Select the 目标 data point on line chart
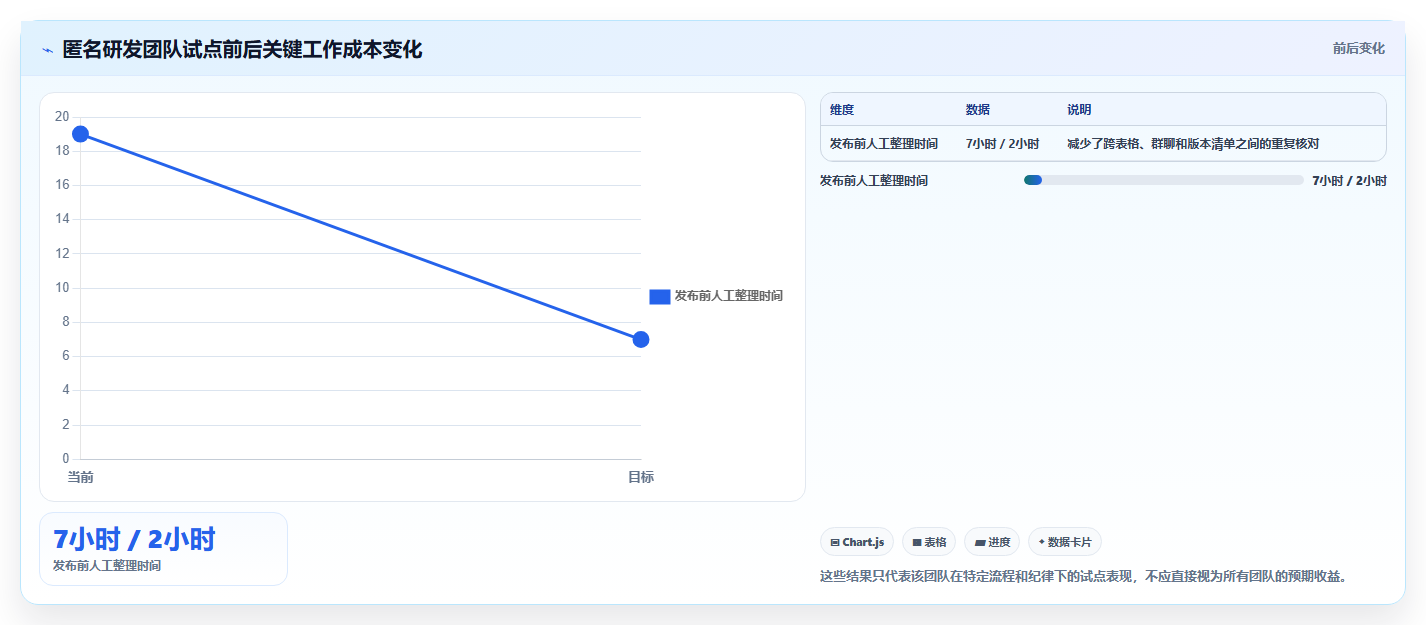The width and height of the screenshot is (1426, 625). coord(641,339)
